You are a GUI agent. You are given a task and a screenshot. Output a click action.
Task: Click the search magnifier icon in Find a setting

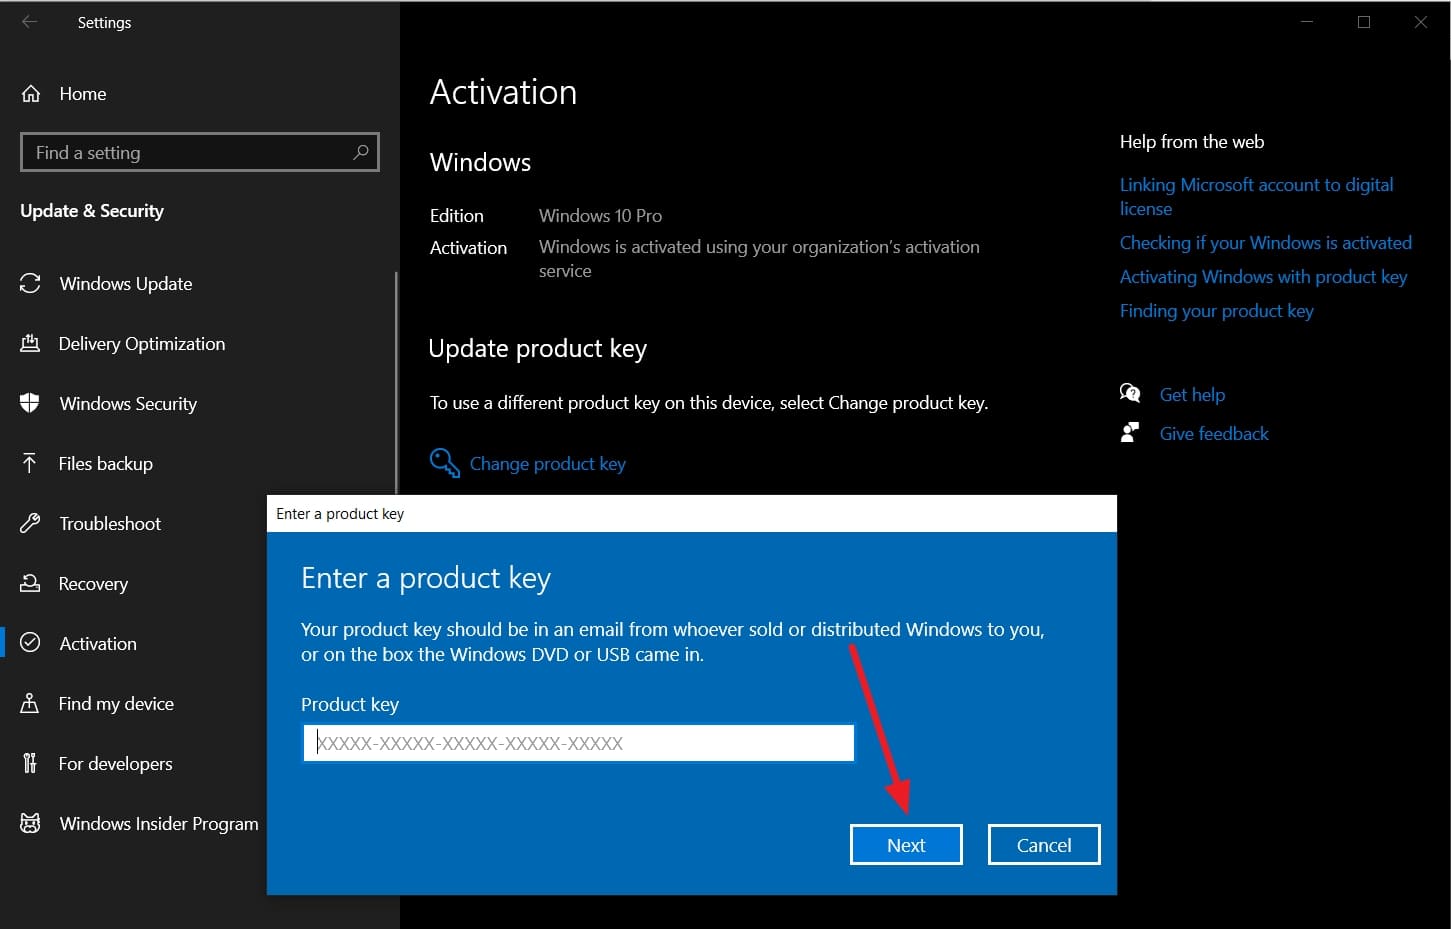(361, 152)
